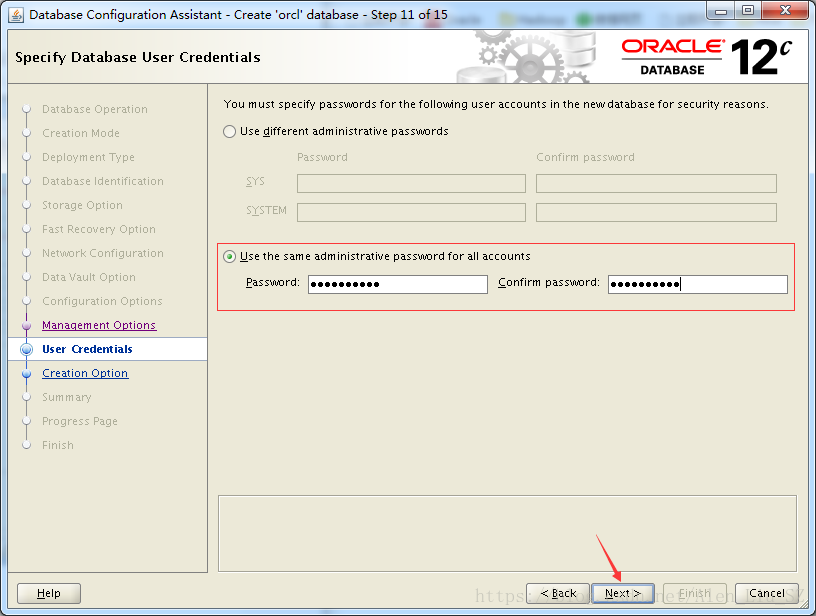Image resolution: width=816 pixels, height=616 pixels.
Task: Minimize the Database Configuration Assistant window
Action: point(721,11)
